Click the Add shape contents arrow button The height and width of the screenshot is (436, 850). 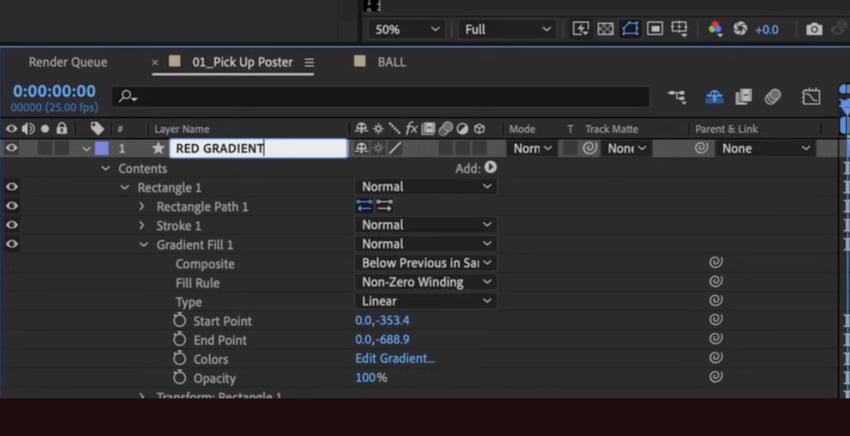tap(491, 167)
